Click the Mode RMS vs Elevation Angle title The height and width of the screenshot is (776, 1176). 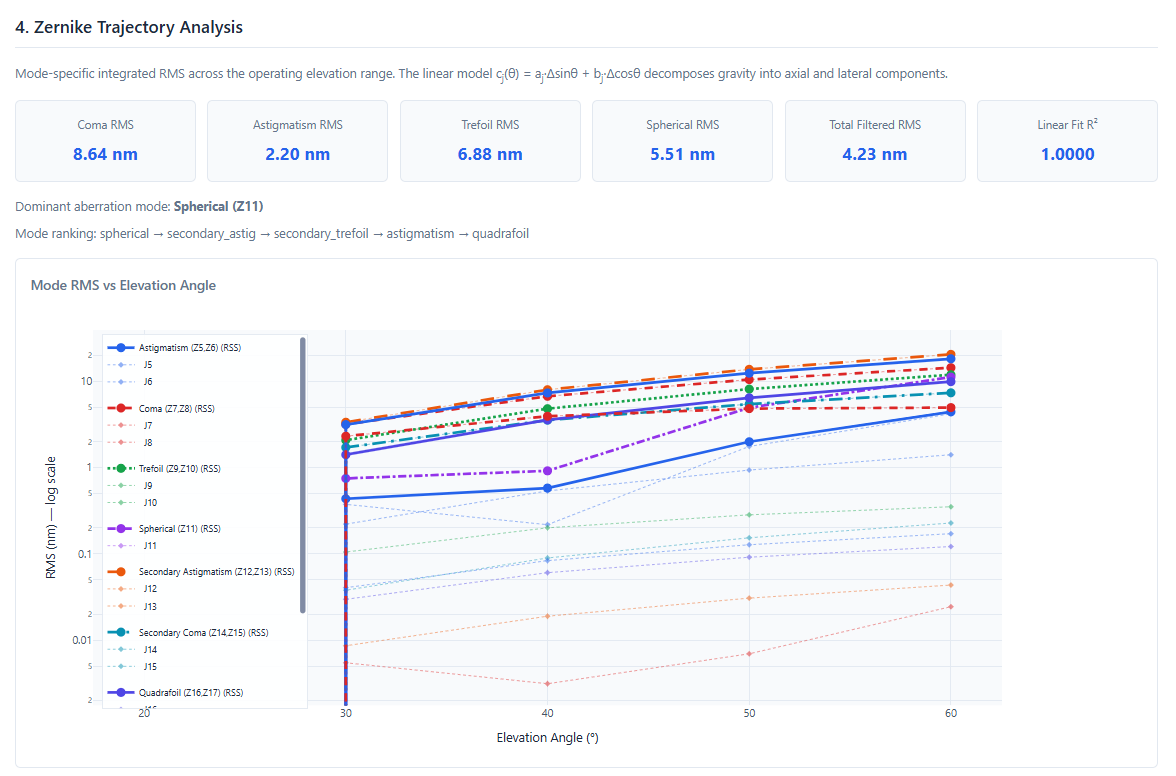coord(123,285)
